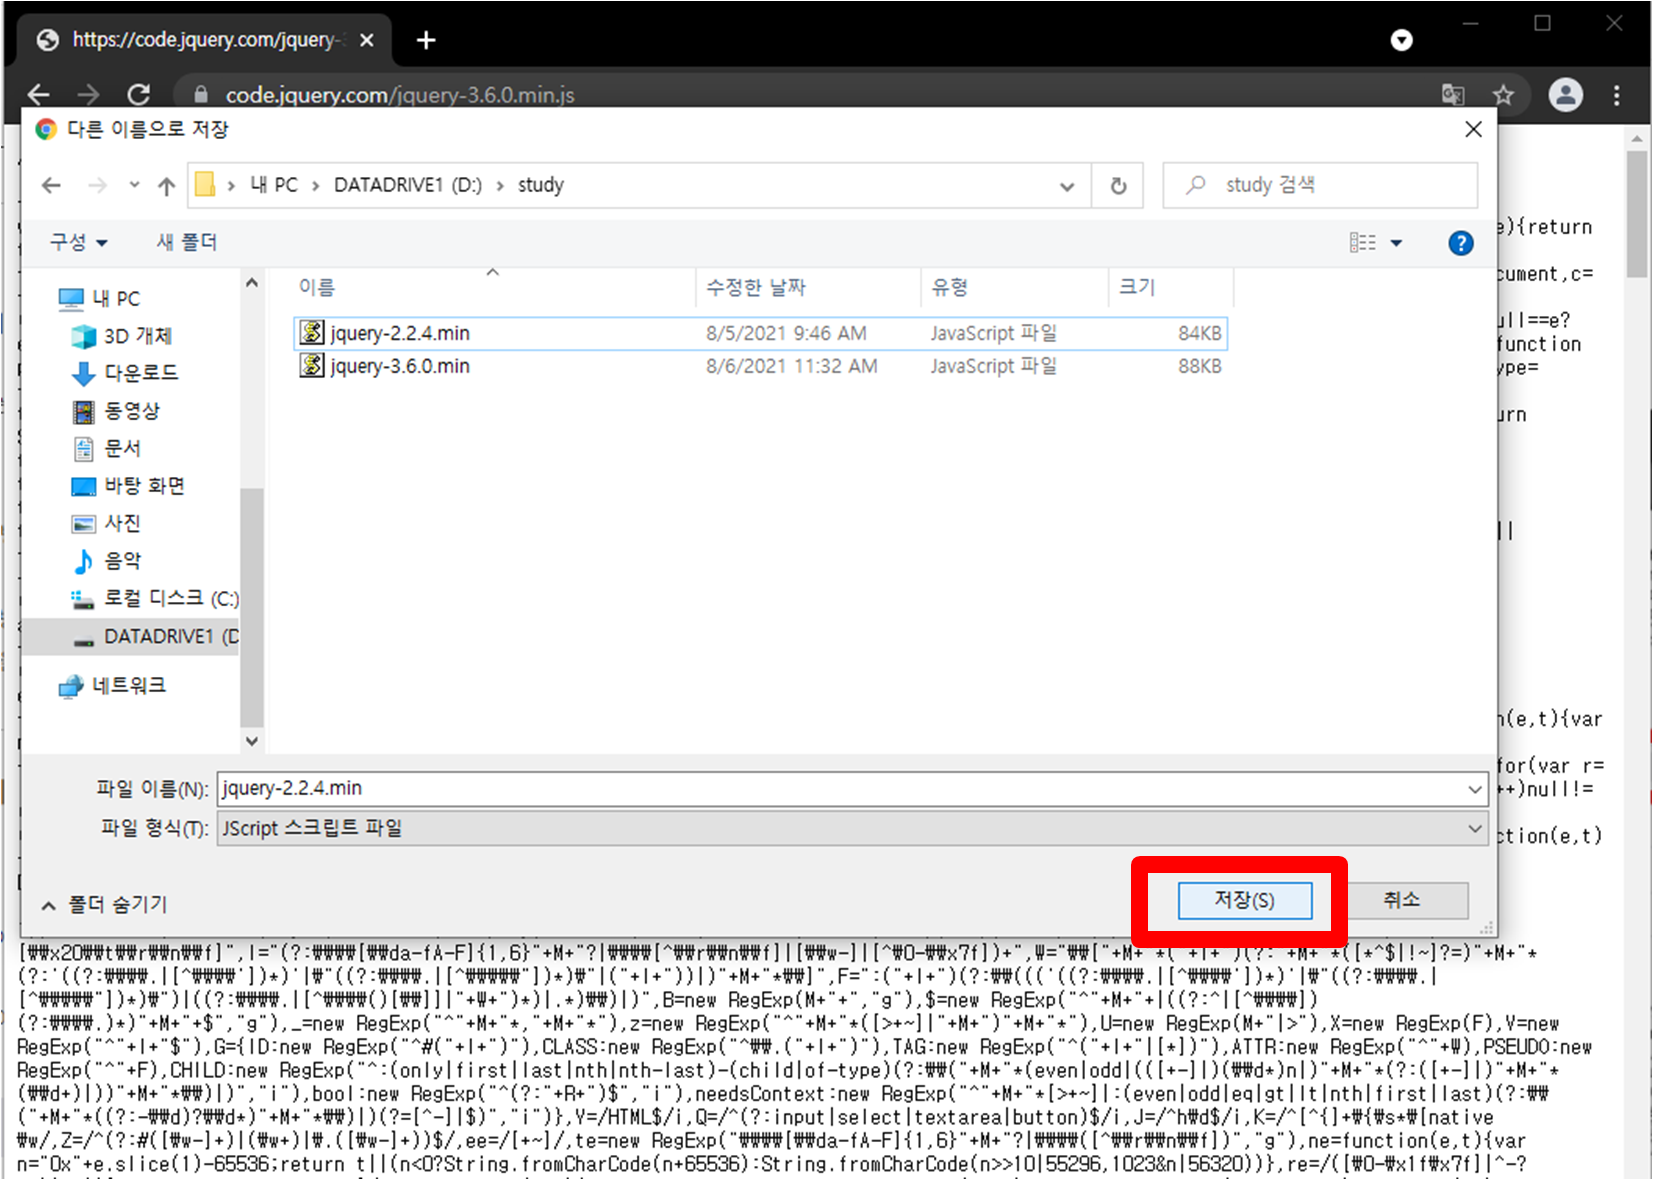Click the refresh folder icon
The width and height of the screenshot is (1653, 1180).
point(1118,186)
